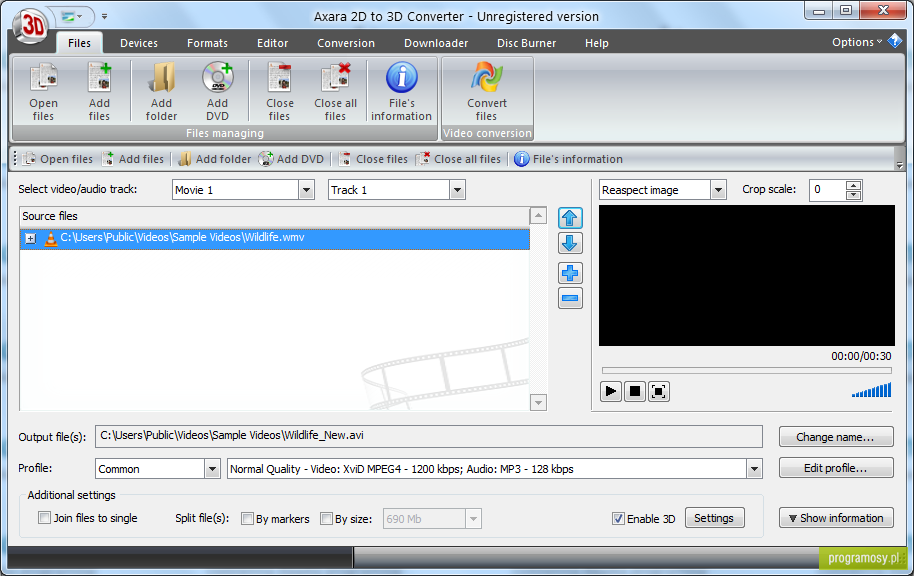The width and height of the screenshot is (914, 576).
Task: Open the Reaspect image dropdown
Action: pos(718,190)
